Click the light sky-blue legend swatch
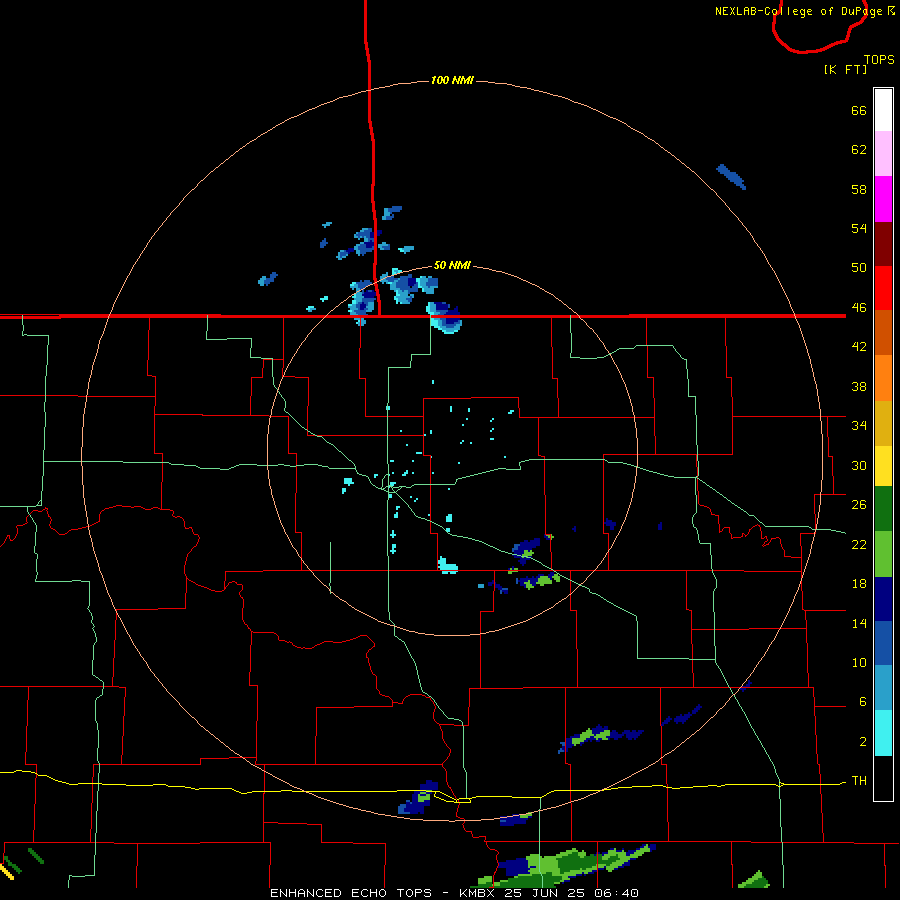 pyautogui.click(x=883, y=688)
